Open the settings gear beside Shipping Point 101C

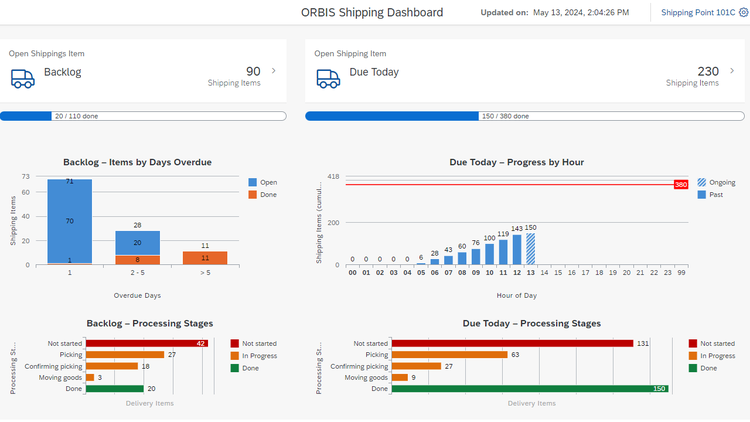point(744,12)
